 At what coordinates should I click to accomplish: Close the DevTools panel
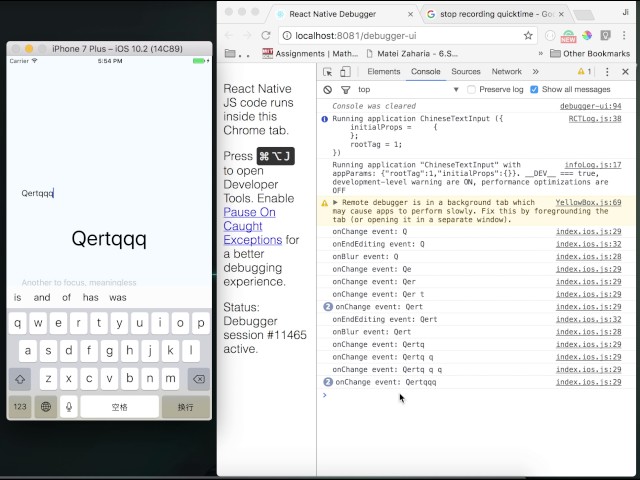pyautogui.click(x=625, y=72)
